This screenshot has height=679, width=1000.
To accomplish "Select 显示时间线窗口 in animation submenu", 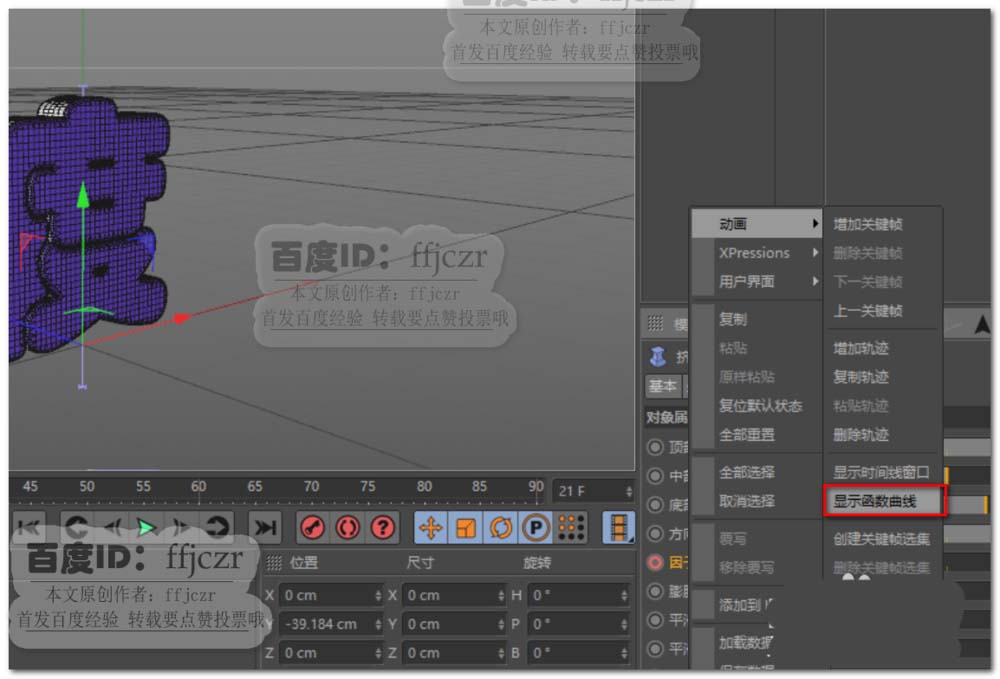I will pyautogui.click(x=883, y=472).
